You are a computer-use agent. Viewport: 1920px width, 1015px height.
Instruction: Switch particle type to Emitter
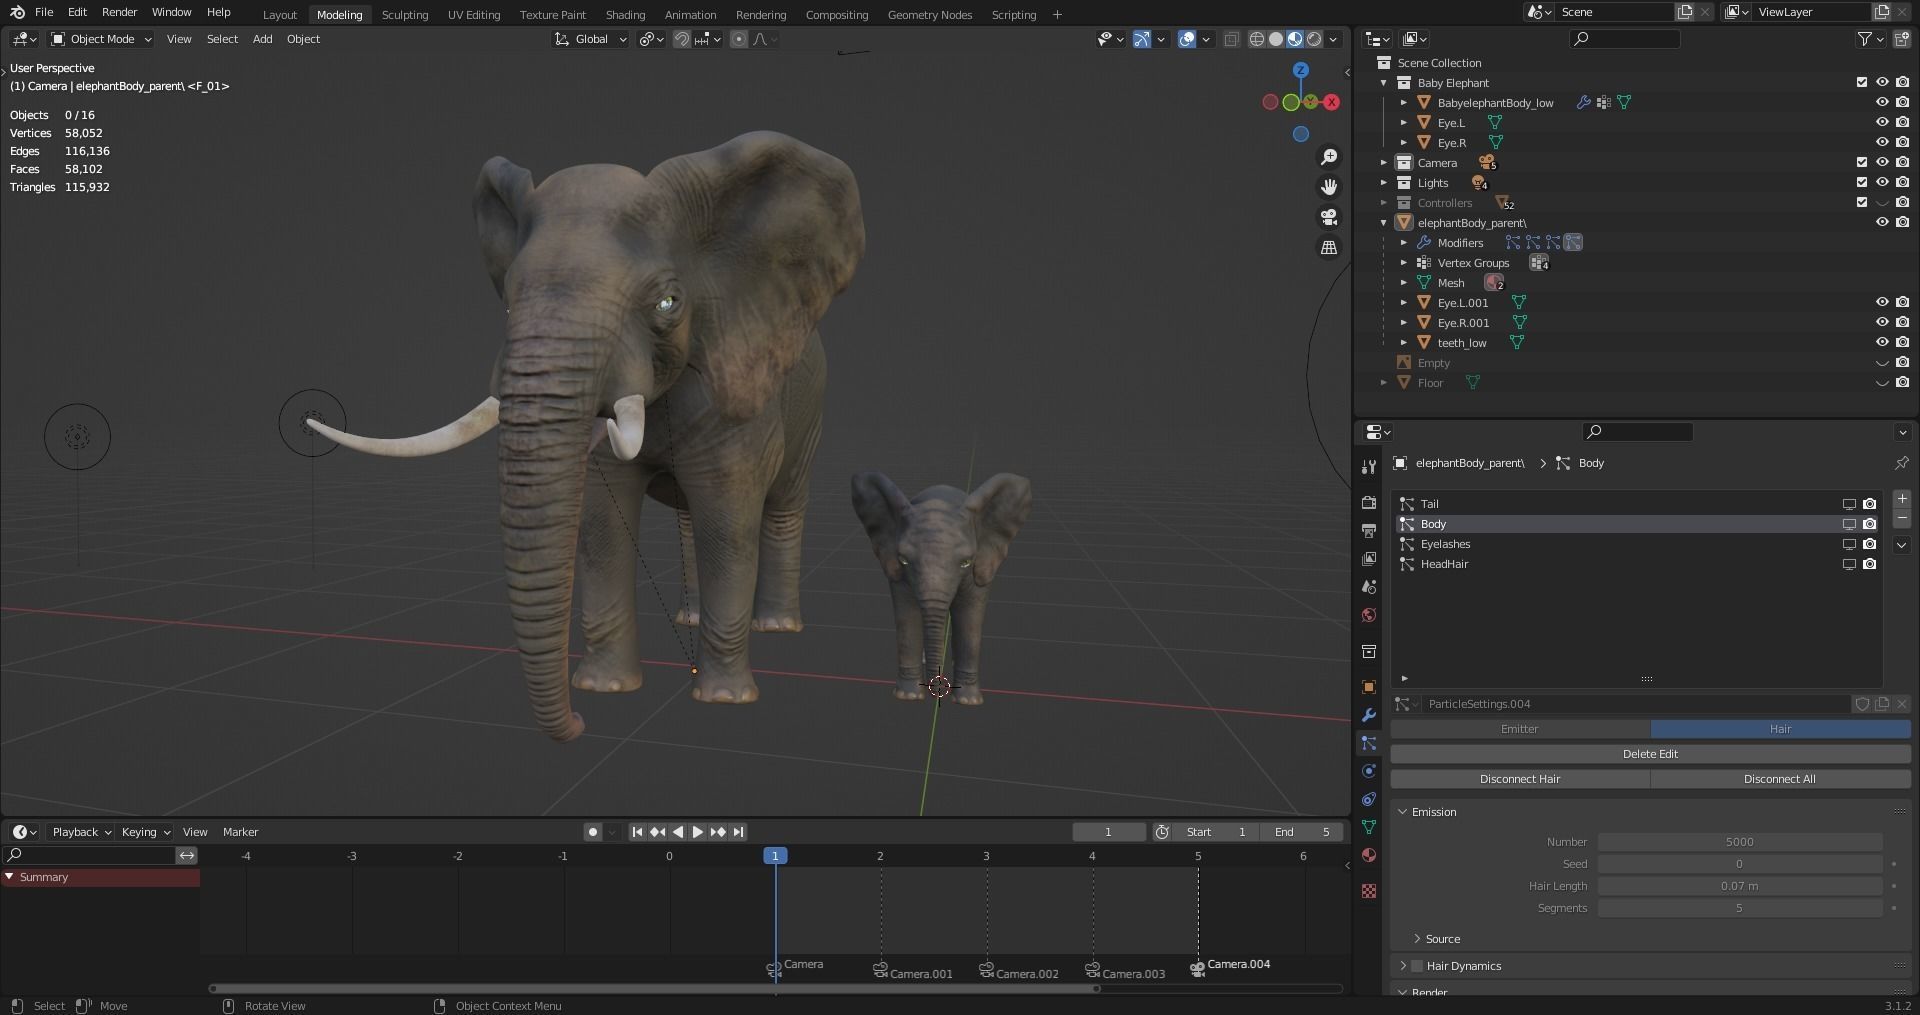tap(1520, 729)
